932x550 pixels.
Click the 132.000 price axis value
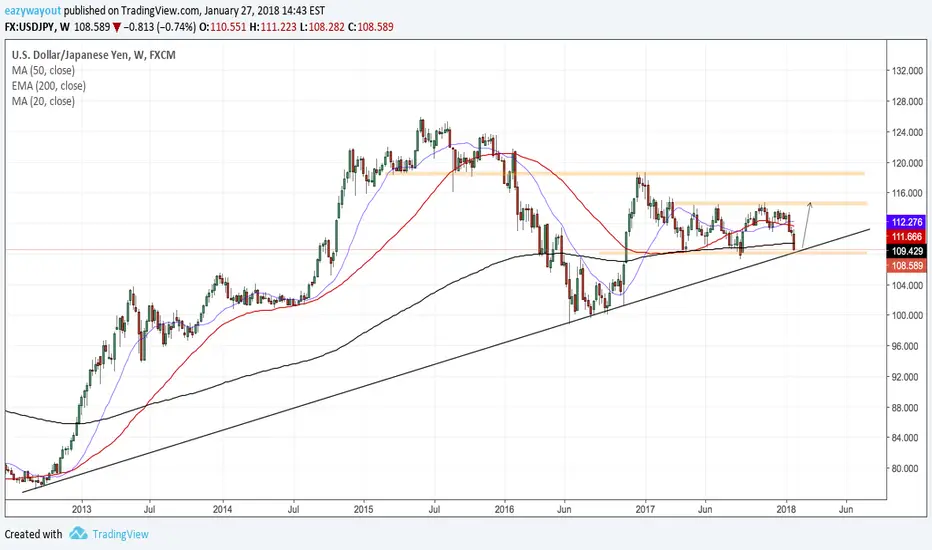[908, 71]
